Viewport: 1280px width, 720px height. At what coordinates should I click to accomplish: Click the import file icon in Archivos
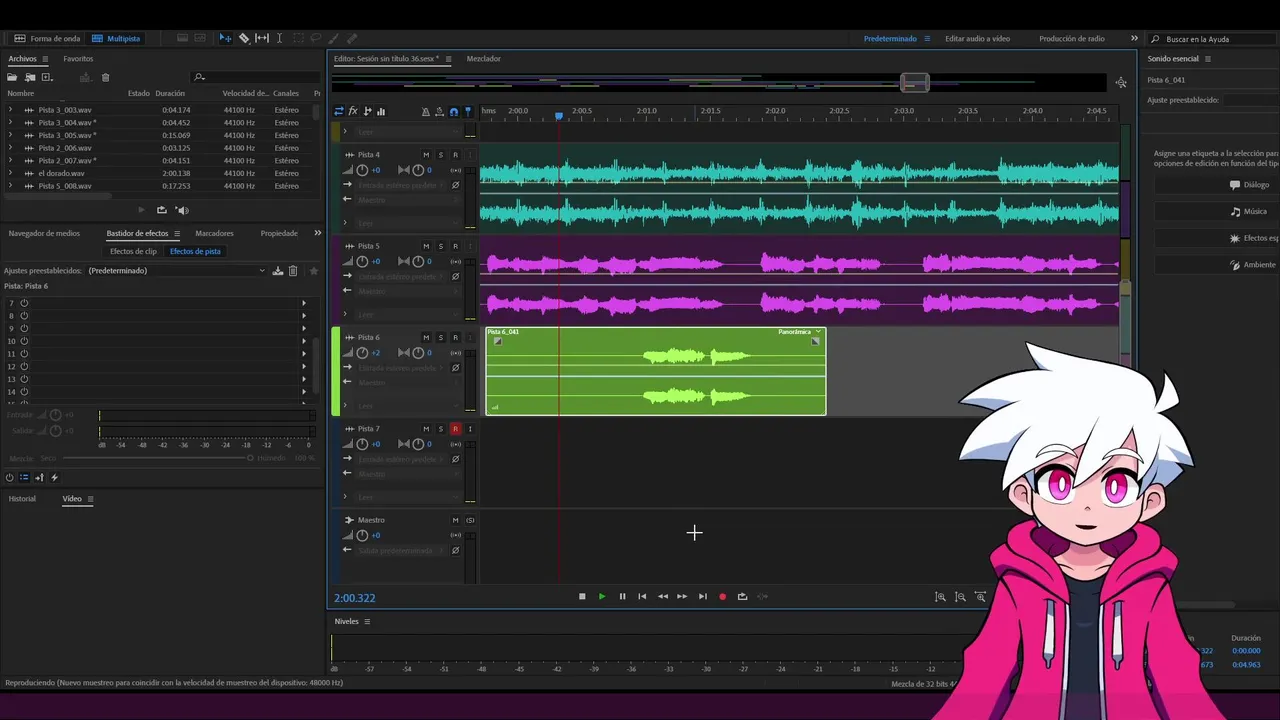[30, 77]
